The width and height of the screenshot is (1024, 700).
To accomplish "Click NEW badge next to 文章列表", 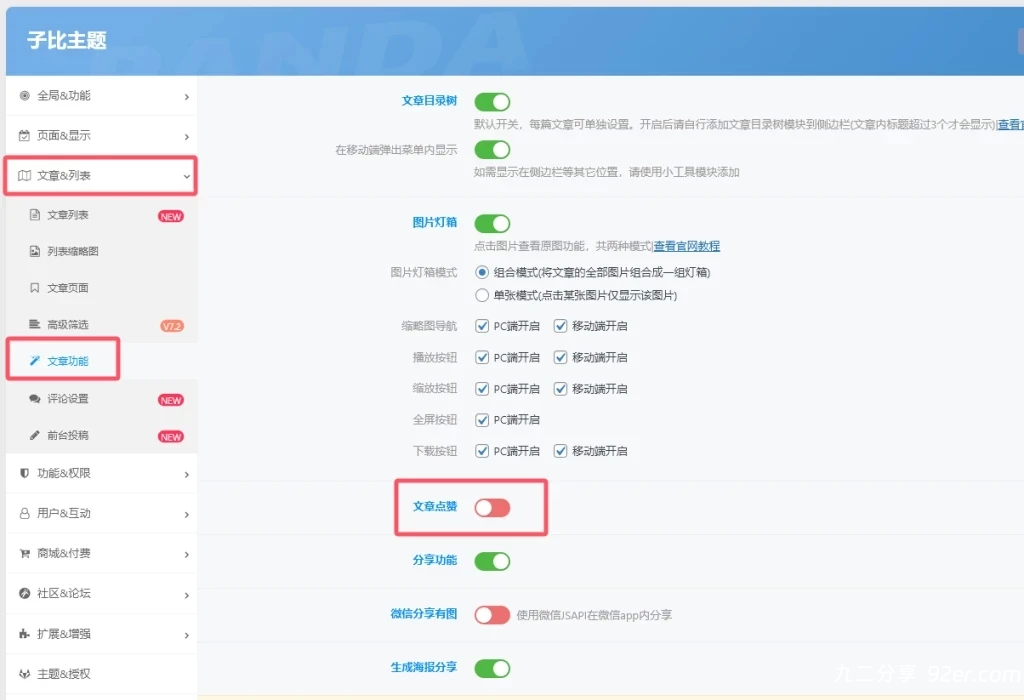I will click(x=170, y=216).
